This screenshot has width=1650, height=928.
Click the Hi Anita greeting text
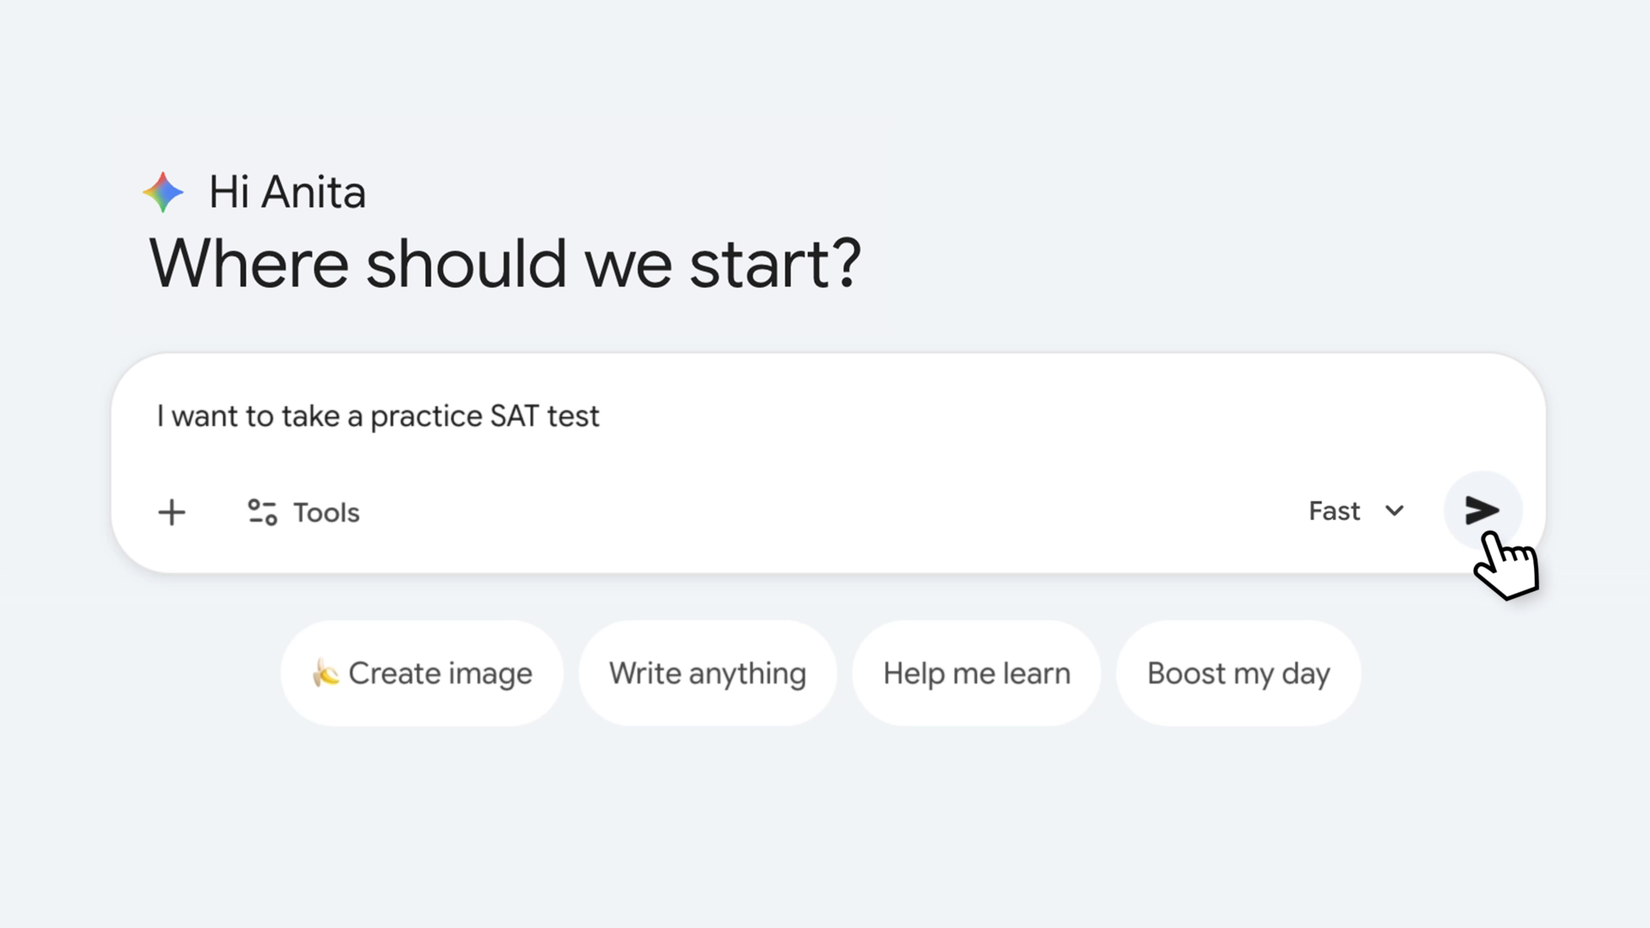point(287,192)
